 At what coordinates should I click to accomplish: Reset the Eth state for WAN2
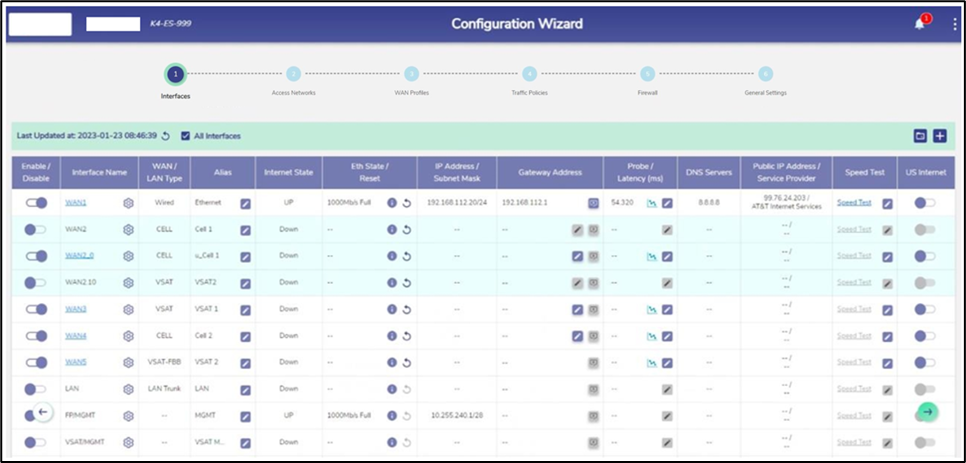[x=406, y=229]
